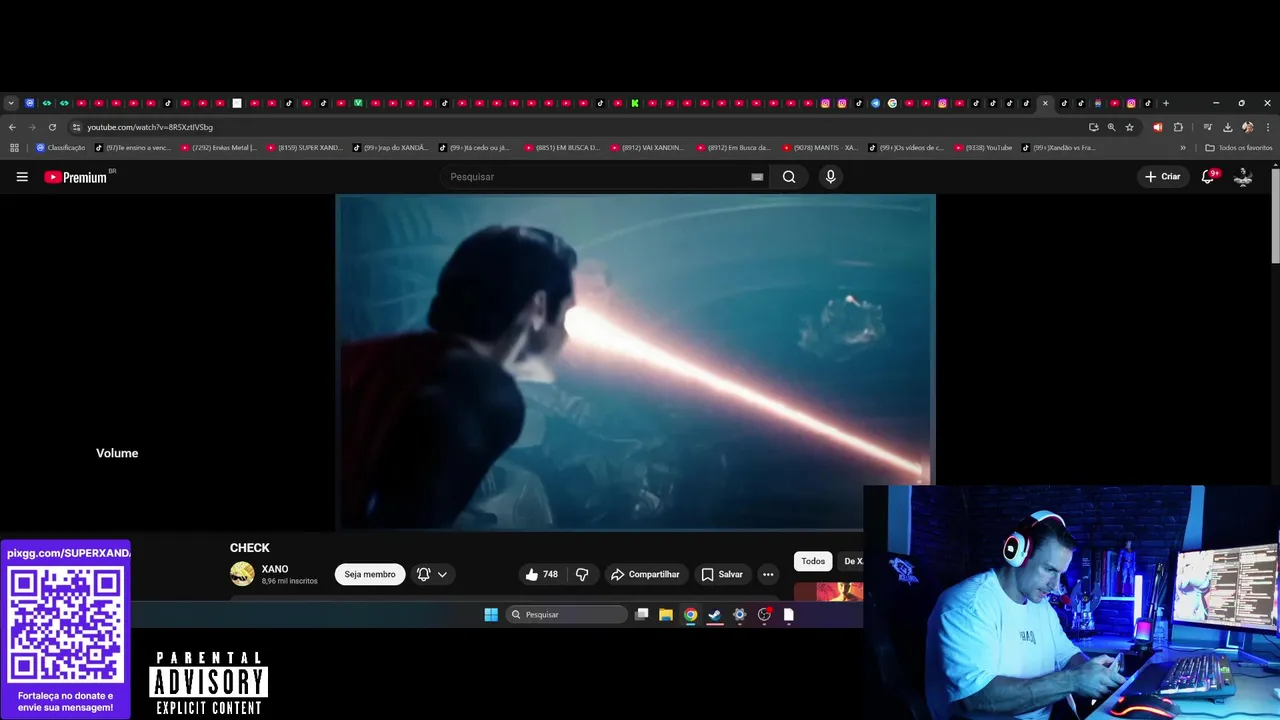Open the red speaker extension icon
This screenshot has width=1280, height=720.
coord(1158,128)
